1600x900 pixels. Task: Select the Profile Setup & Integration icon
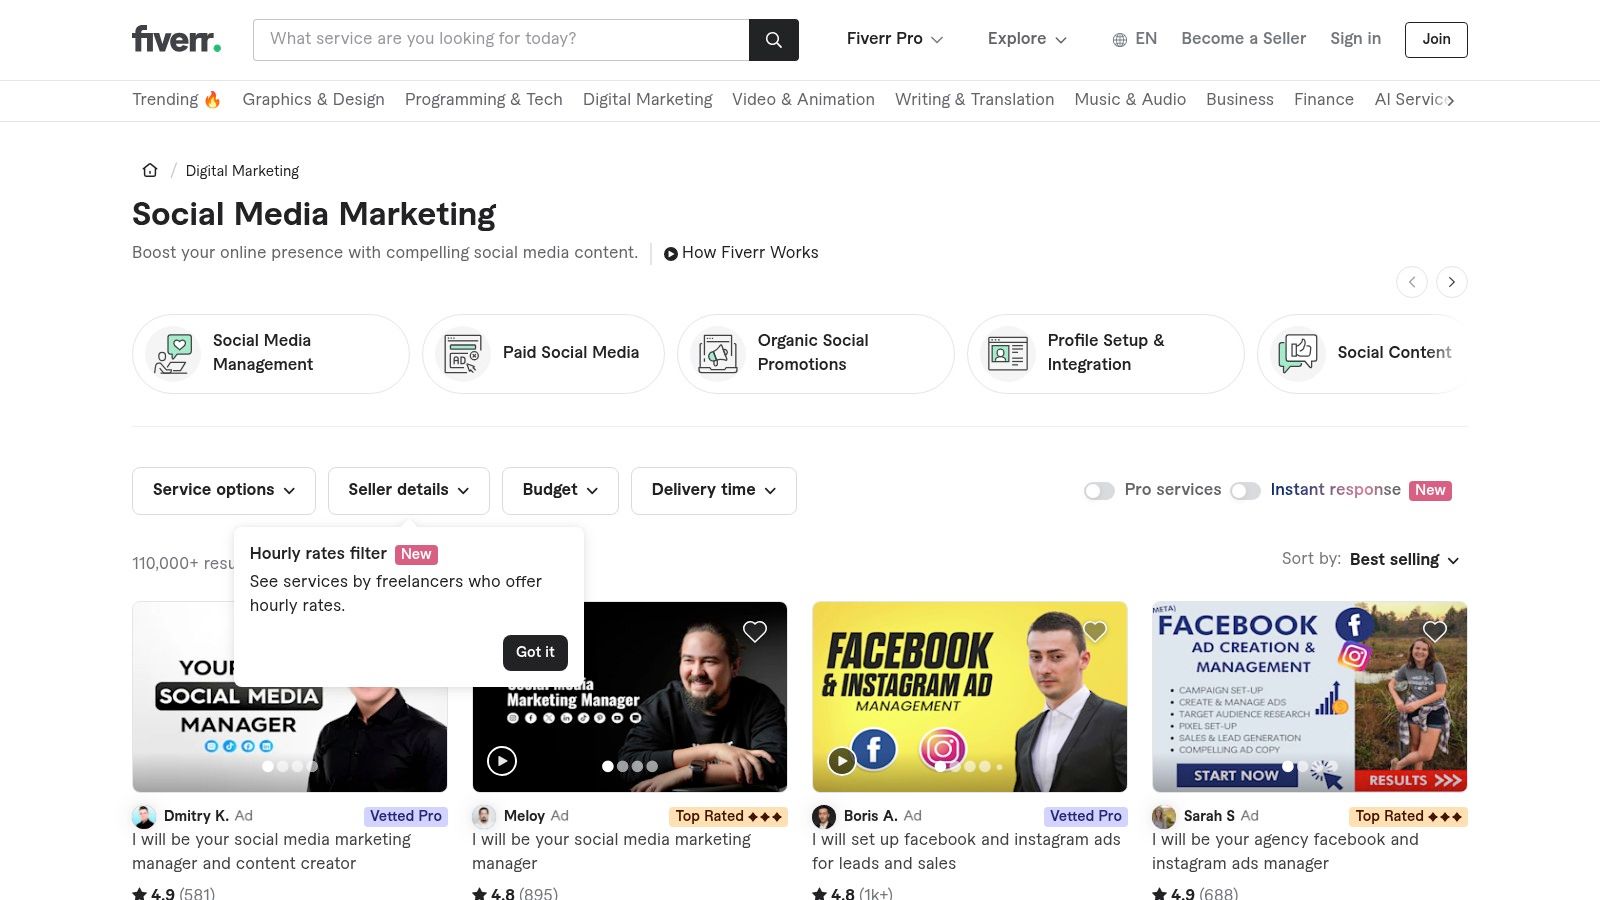pyautogui.click(x=1006, y=353)
